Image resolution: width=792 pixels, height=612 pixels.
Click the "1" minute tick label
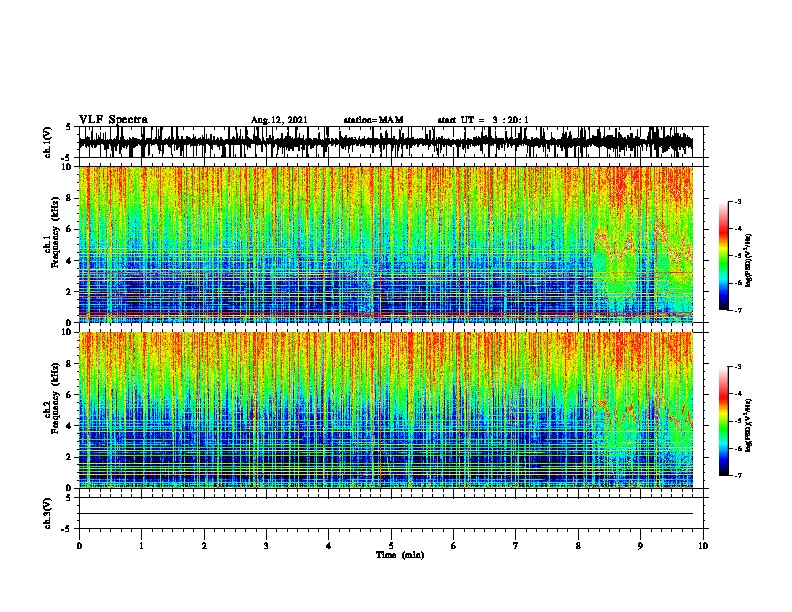141,546
